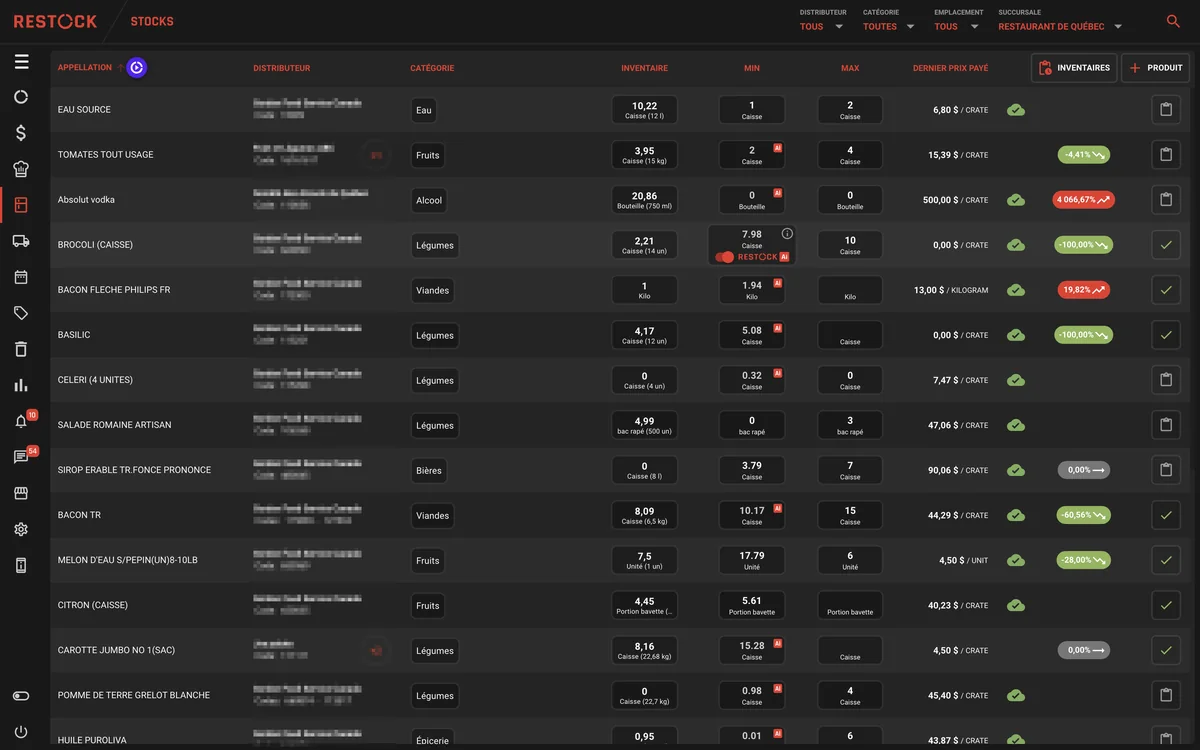Sort by the Catégorie column header

tap(432, 68)
